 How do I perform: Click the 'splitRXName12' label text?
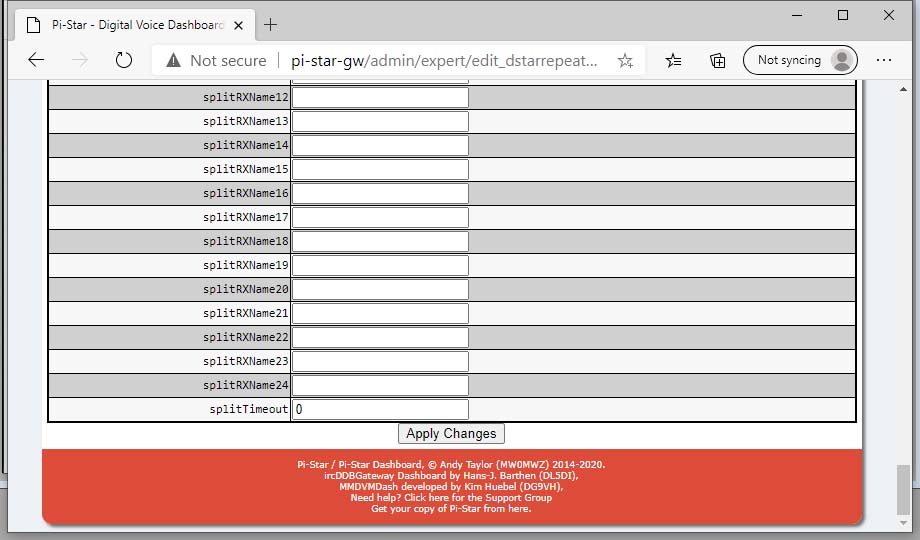tap(246, 97)
